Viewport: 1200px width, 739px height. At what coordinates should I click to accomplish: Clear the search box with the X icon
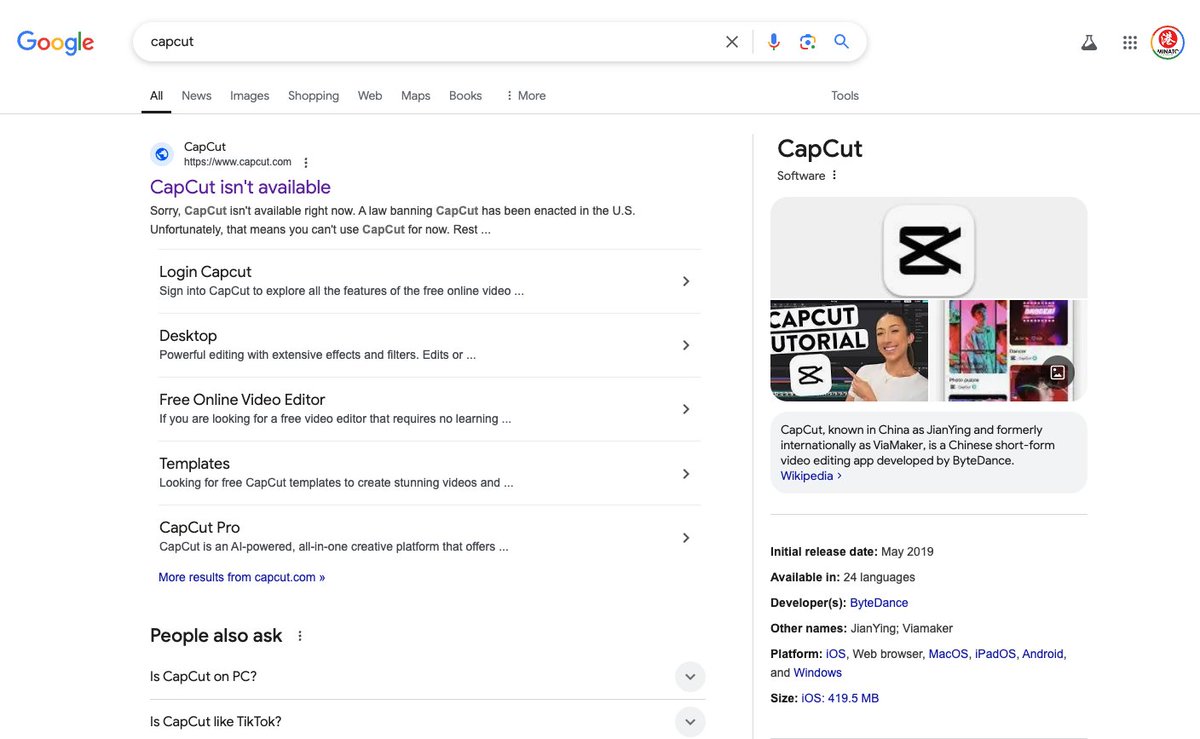pyautogui.click(x=732, y=42)
